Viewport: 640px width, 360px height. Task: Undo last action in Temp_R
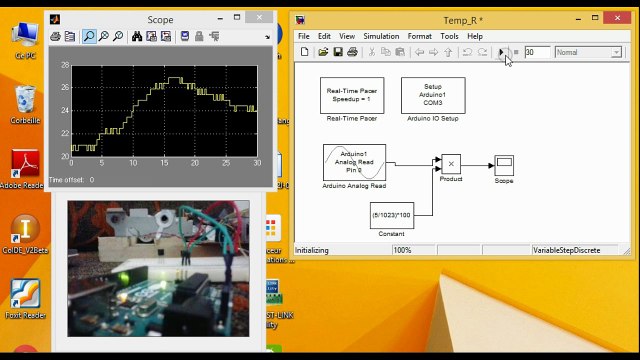click(467, 52)
